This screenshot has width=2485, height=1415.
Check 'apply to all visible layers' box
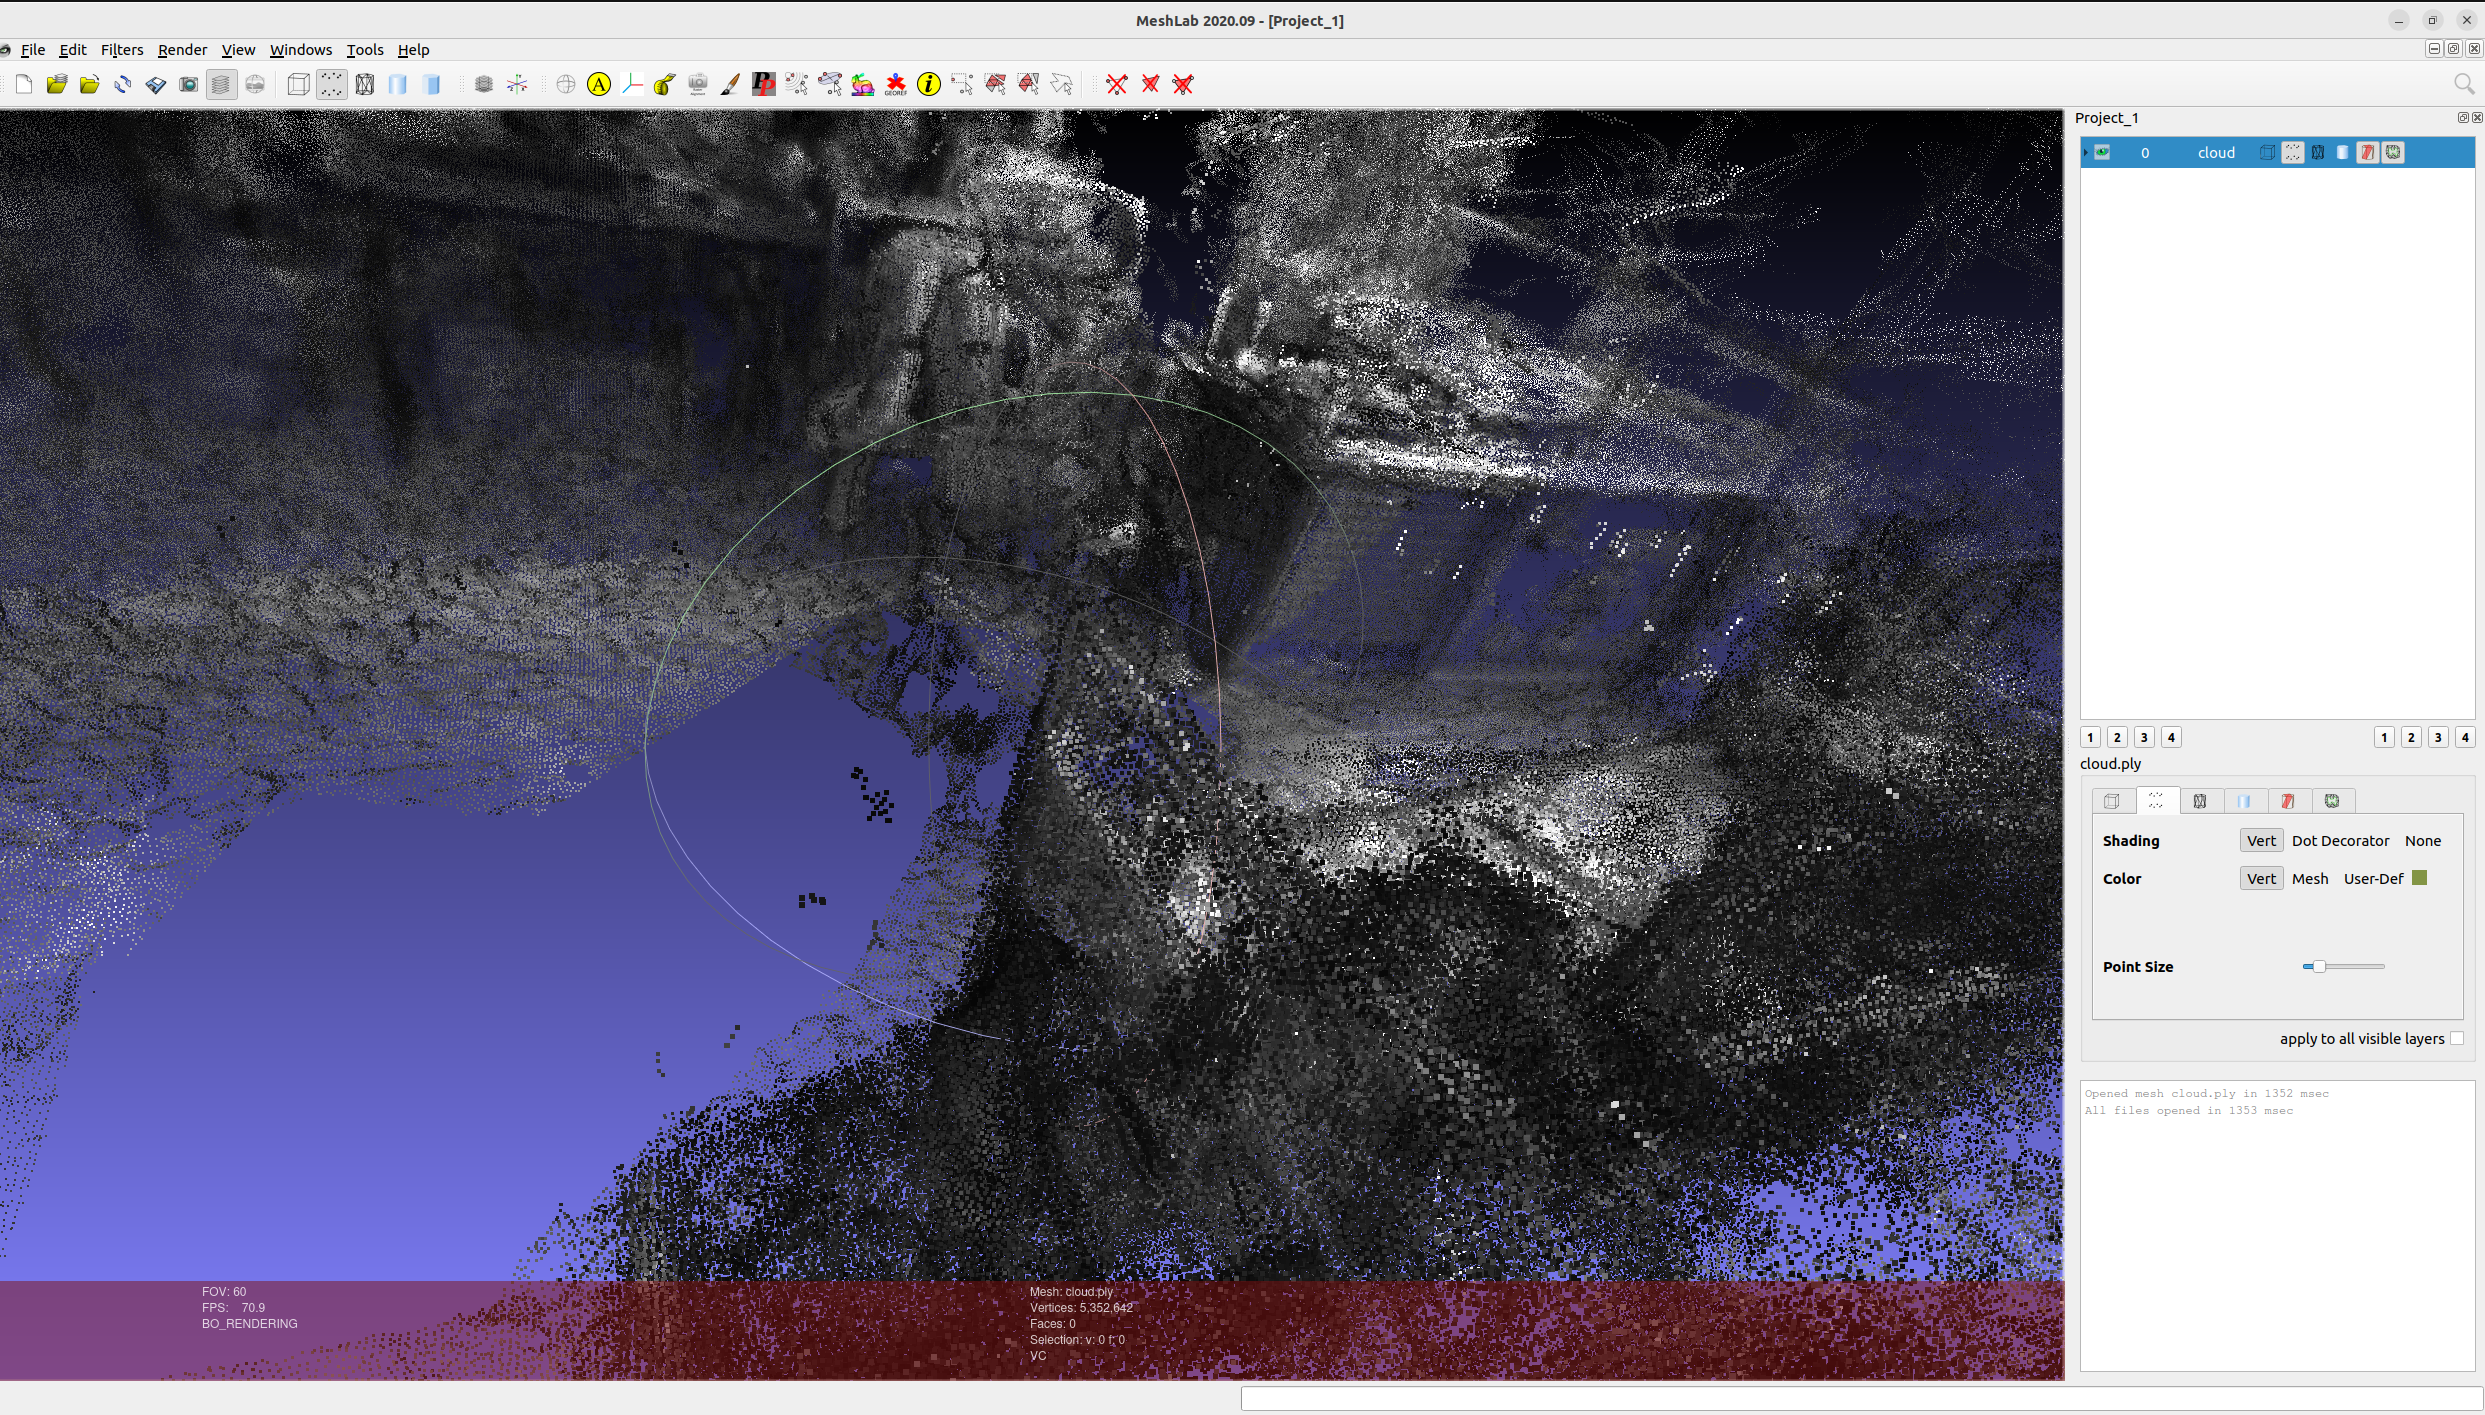click(x=2457, y=1039)
